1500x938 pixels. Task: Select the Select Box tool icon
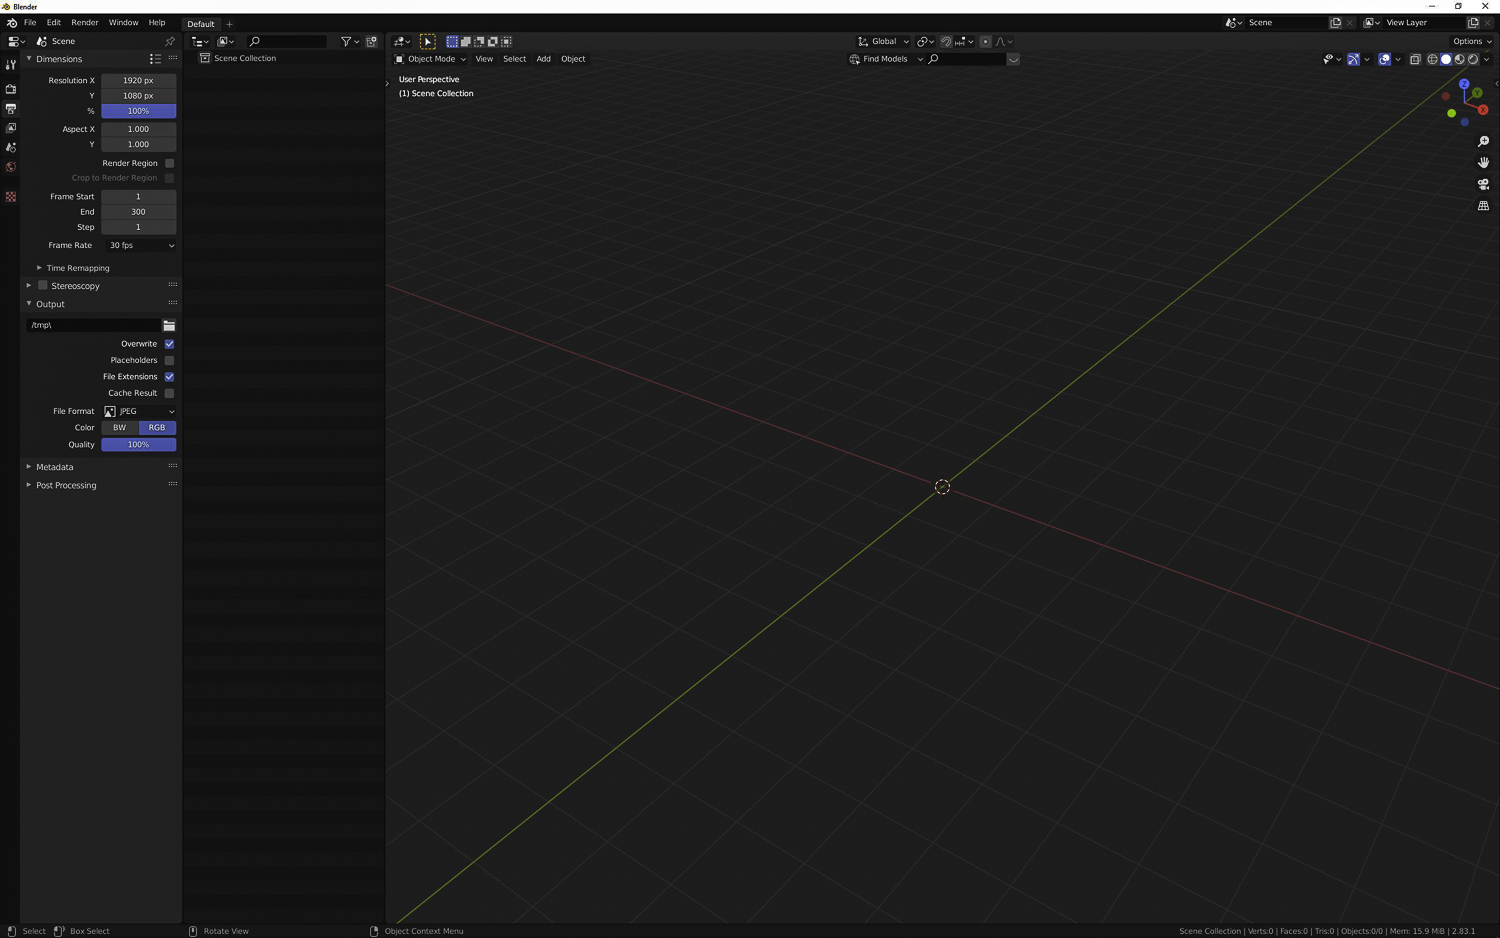click(x=428, y=41)
